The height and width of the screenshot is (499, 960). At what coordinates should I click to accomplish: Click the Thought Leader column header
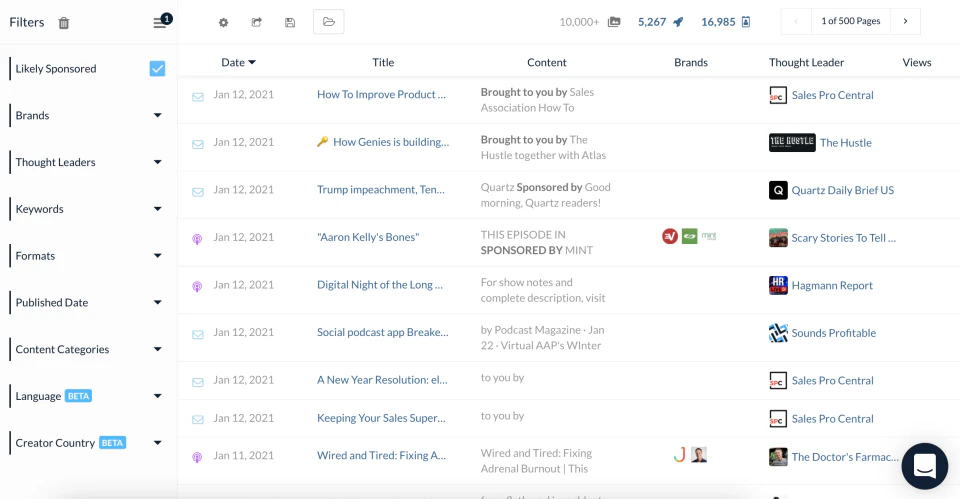(806, 62)
